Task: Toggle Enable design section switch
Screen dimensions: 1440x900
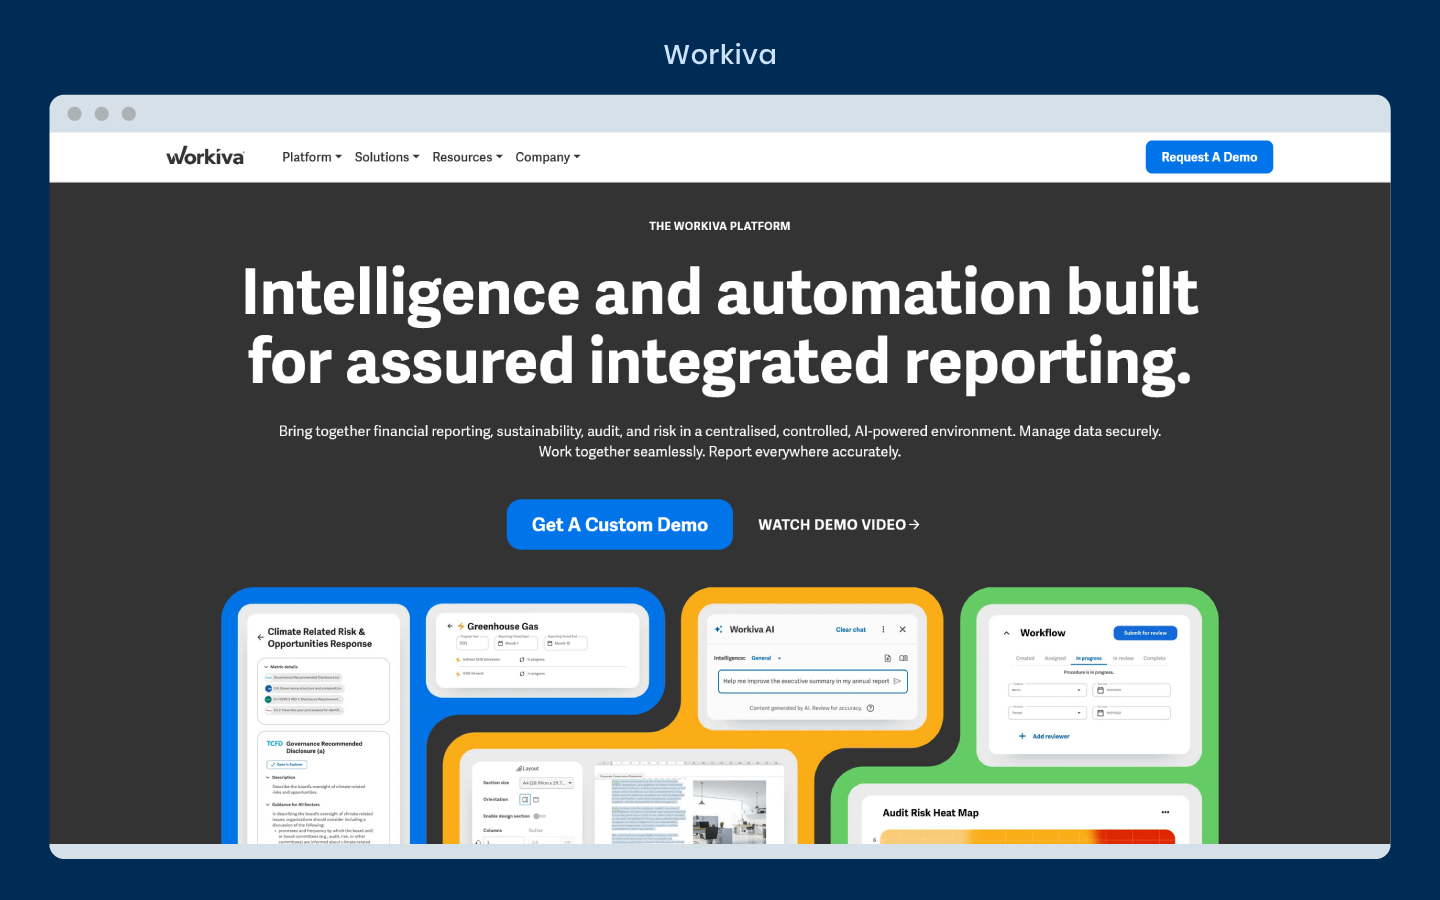Action: pyautogui.click(x=540, y=816)
